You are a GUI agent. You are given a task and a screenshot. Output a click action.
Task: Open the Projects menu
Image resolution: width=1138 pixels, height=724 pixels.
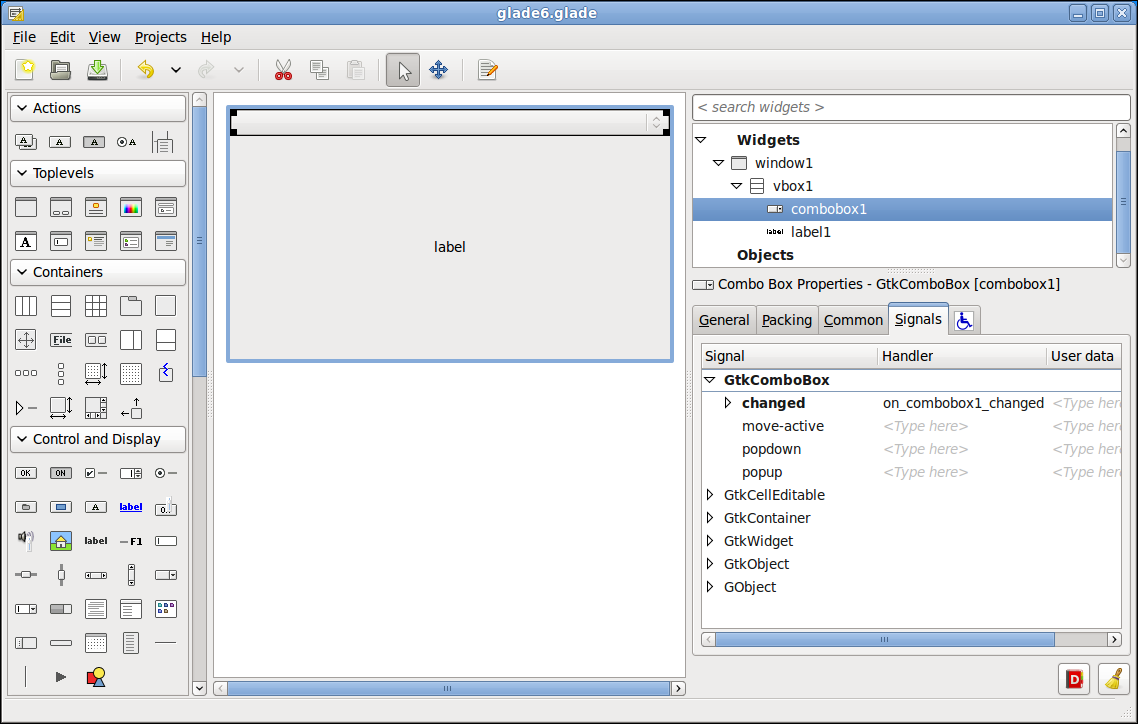click(160, 37)
